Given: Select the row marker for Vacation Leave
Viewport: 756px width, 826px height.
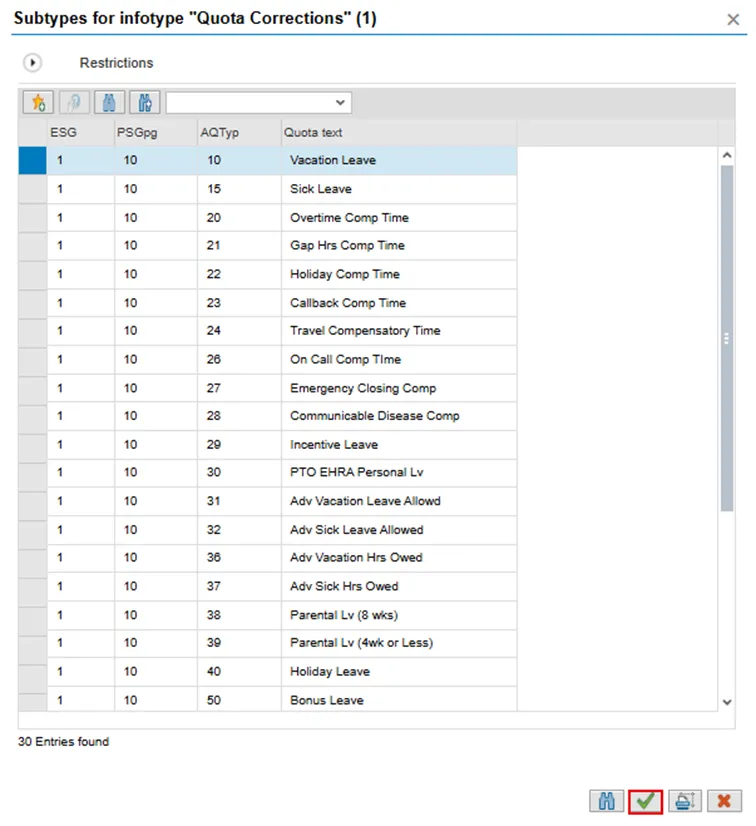Looking at the screenshot, I should point(32,160).
